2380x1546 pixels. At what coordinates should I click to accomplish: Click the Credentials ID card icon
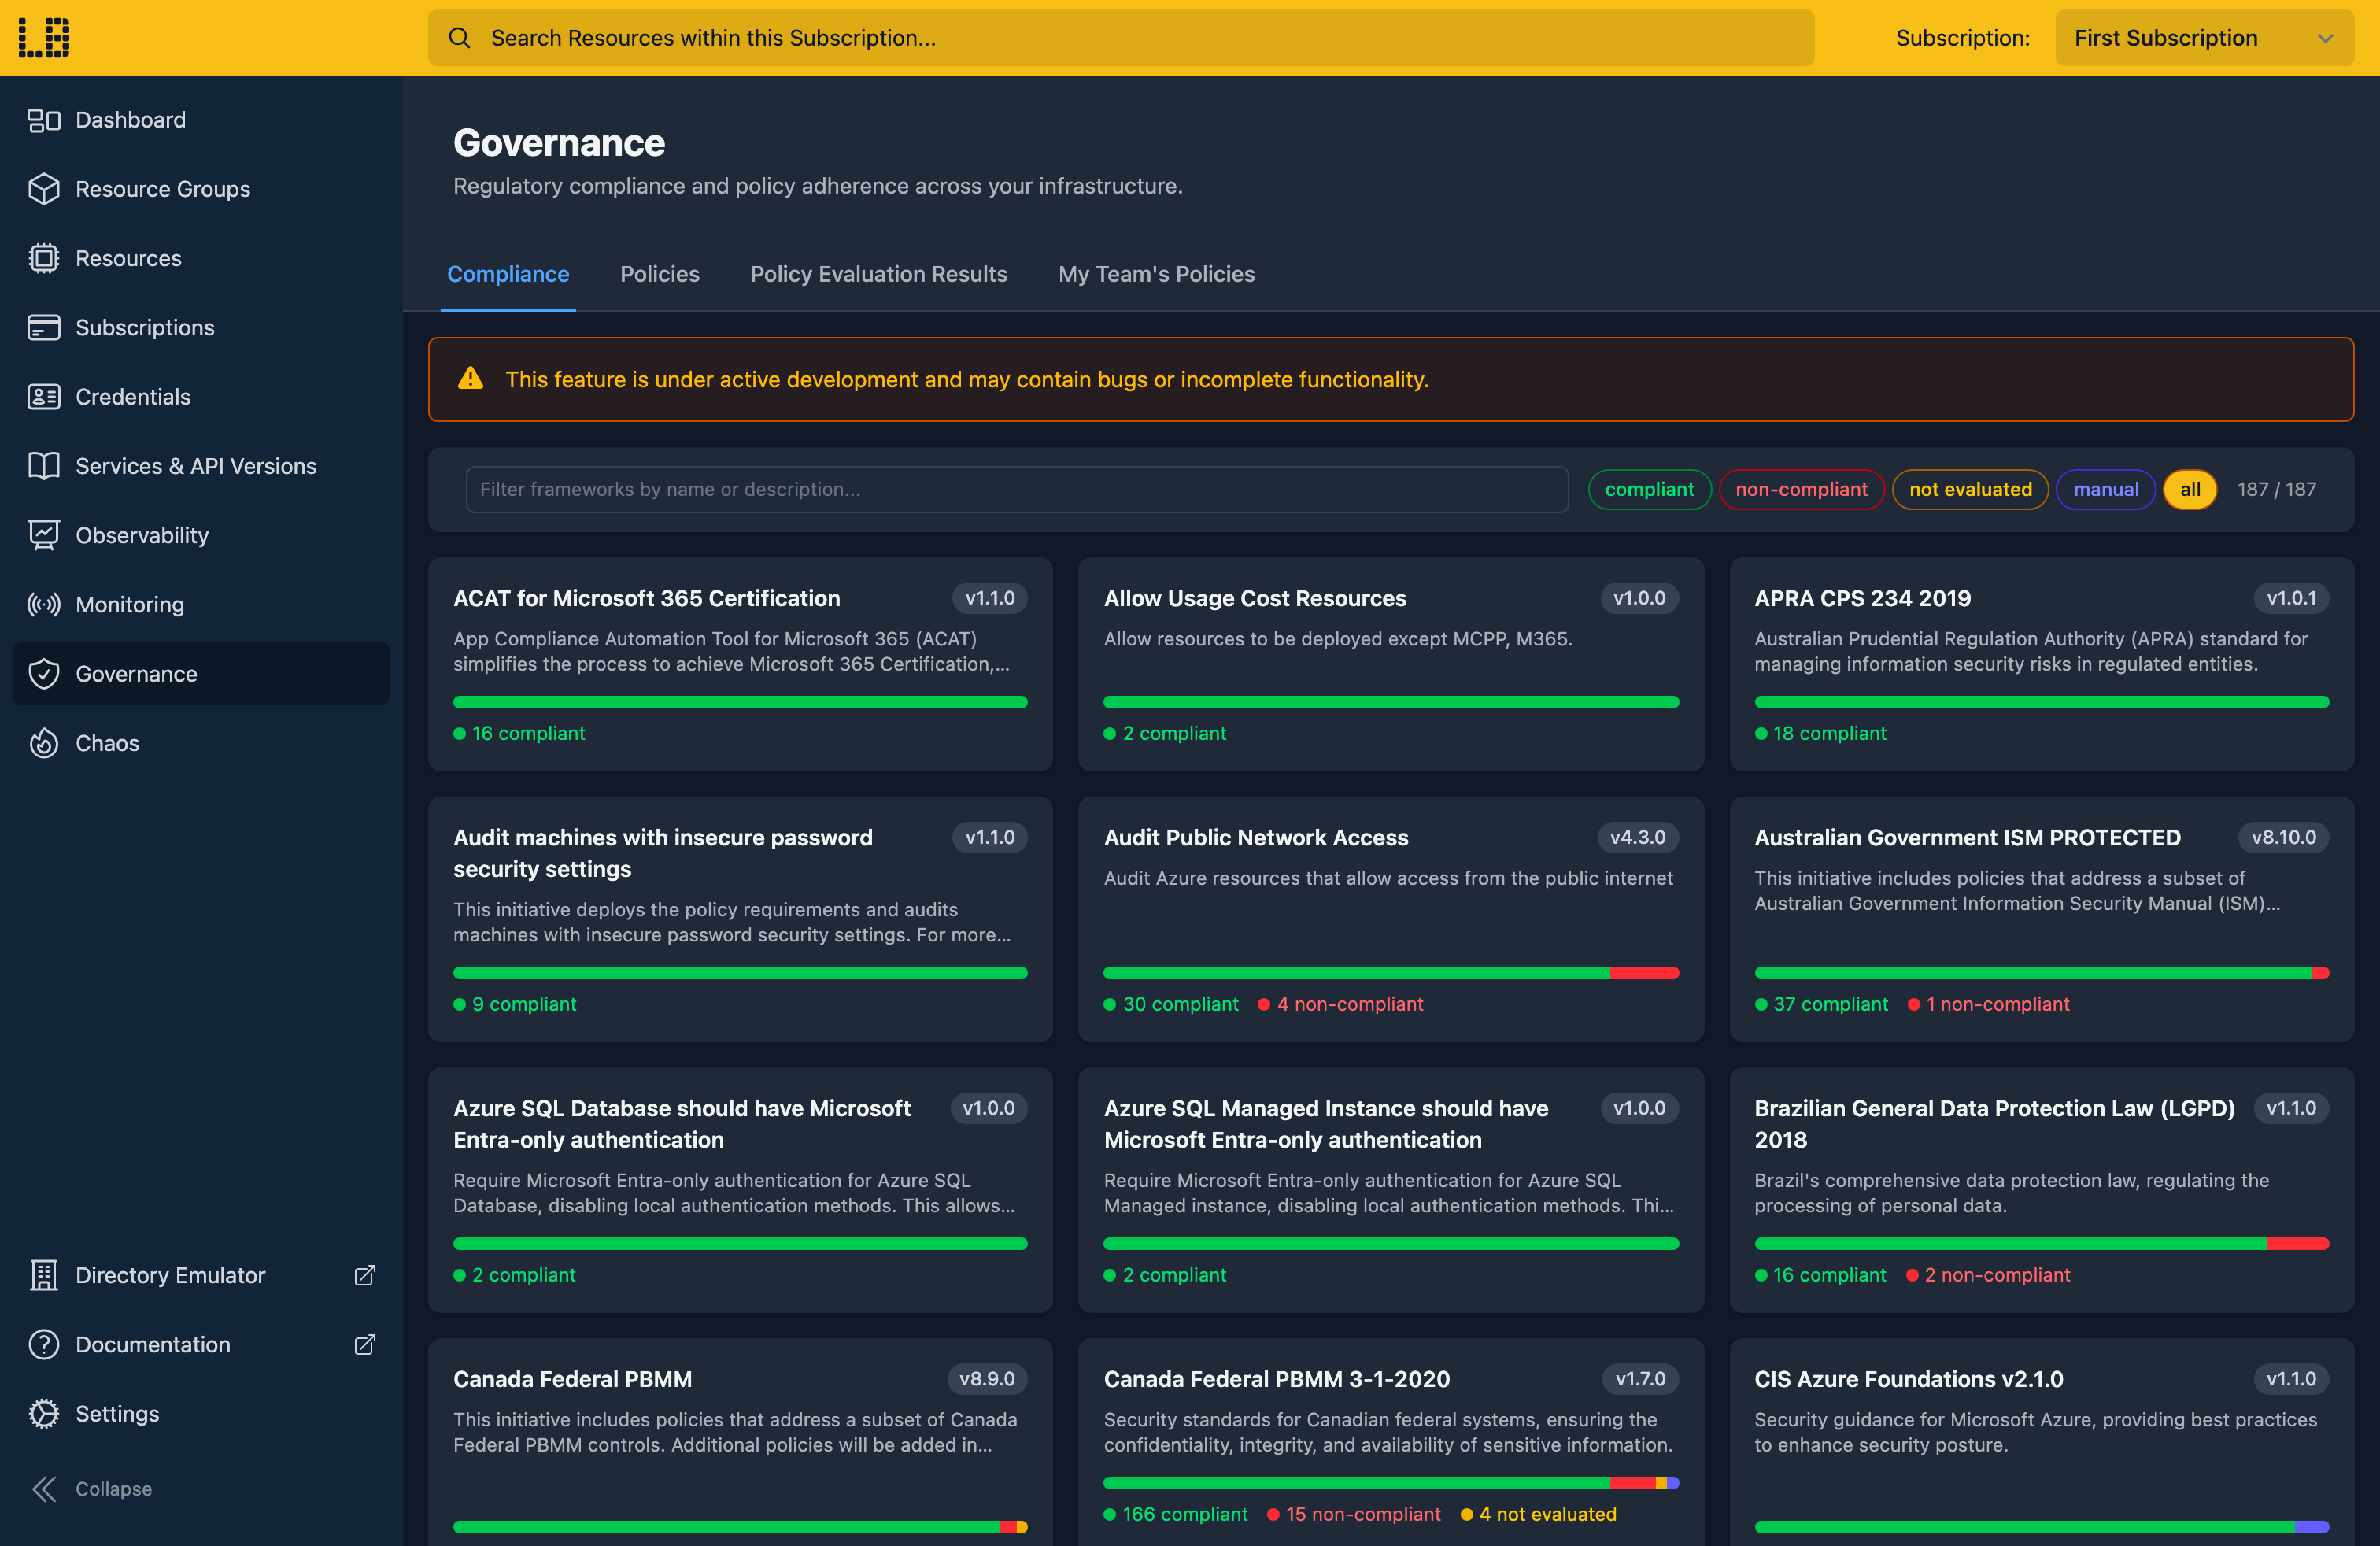43,397
